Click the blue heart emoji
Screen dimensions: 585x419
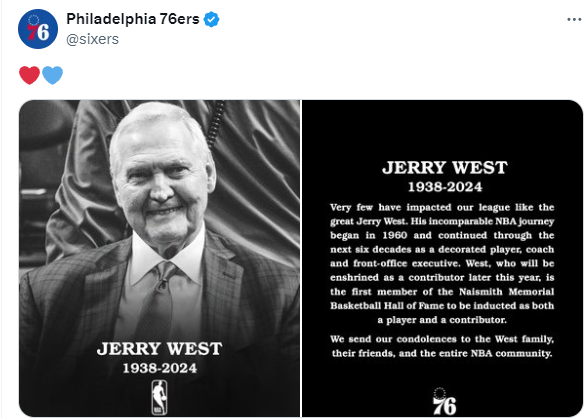(52, 75)
